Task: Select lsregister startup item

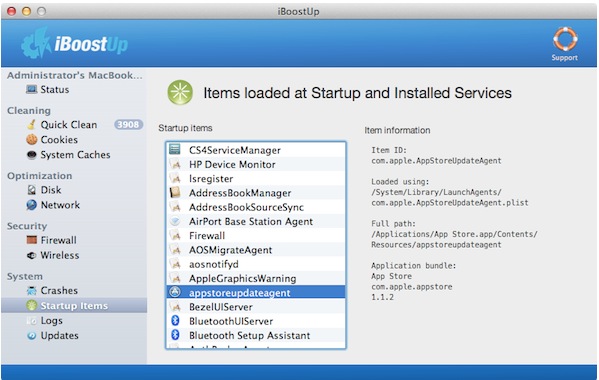Action: (x=256, y=178)
